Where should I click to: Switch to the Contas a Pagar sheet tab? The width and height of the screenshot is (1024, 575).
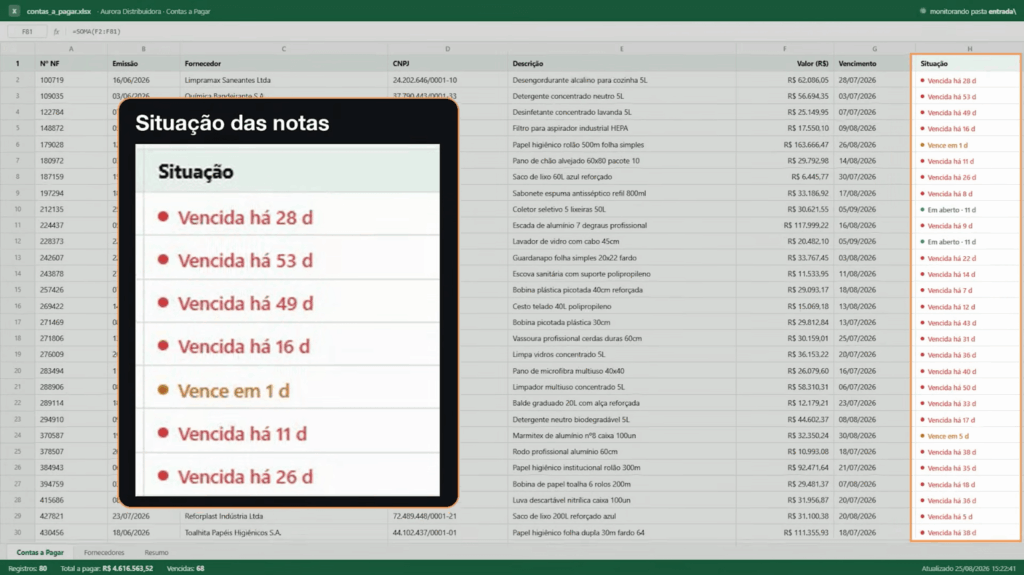(x=40, y=552)
